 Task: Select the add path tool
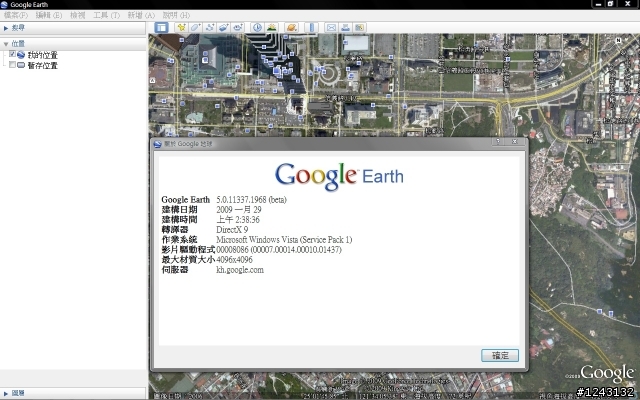click(x=209, y=27)
